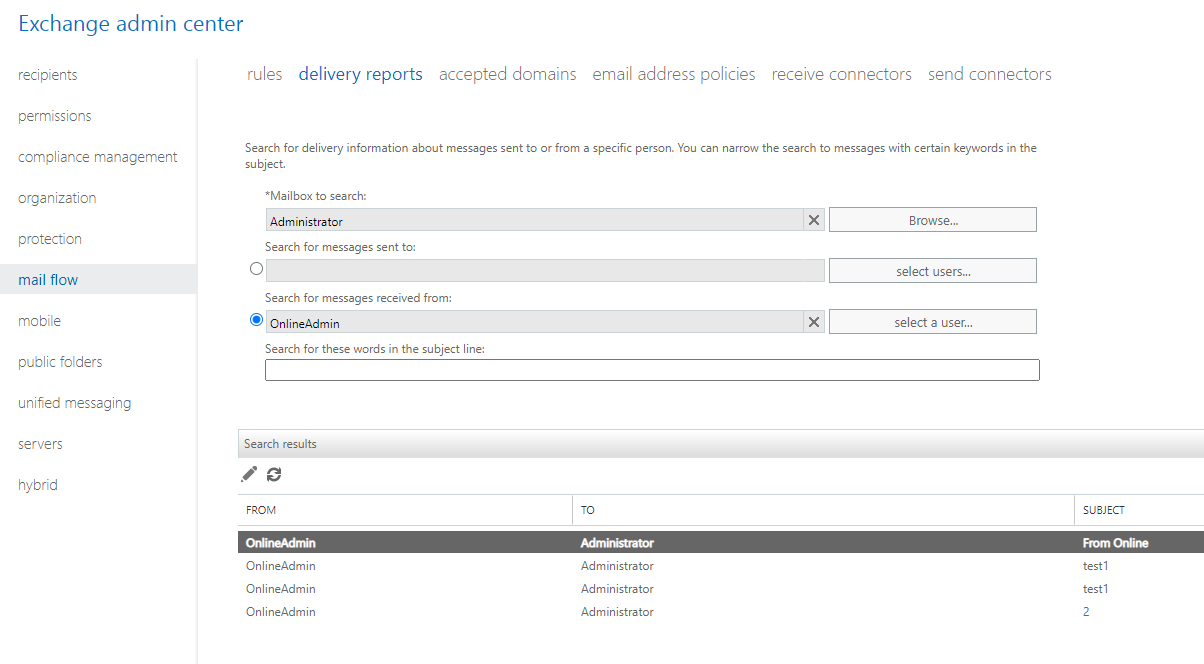Select the 'messages received from' radio button
1204x664 pixels.
click(x=256, y=320)
